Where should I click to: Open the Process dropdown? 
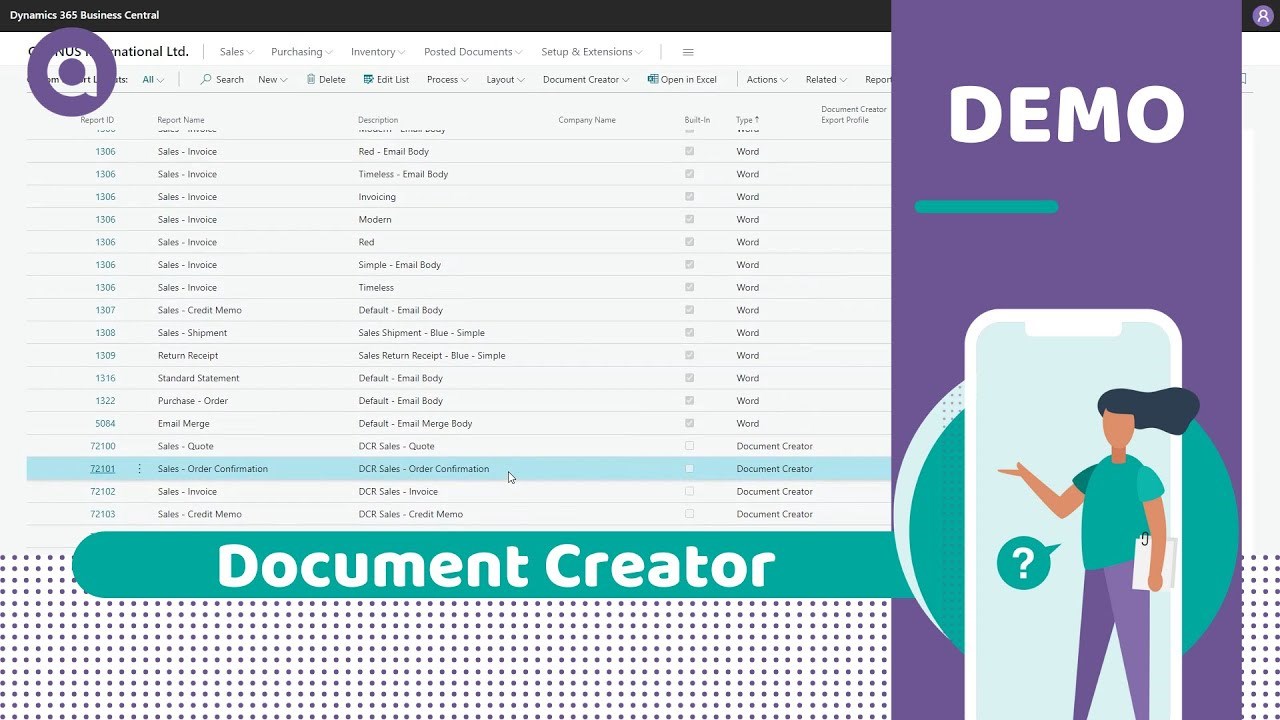pos(447,80)
